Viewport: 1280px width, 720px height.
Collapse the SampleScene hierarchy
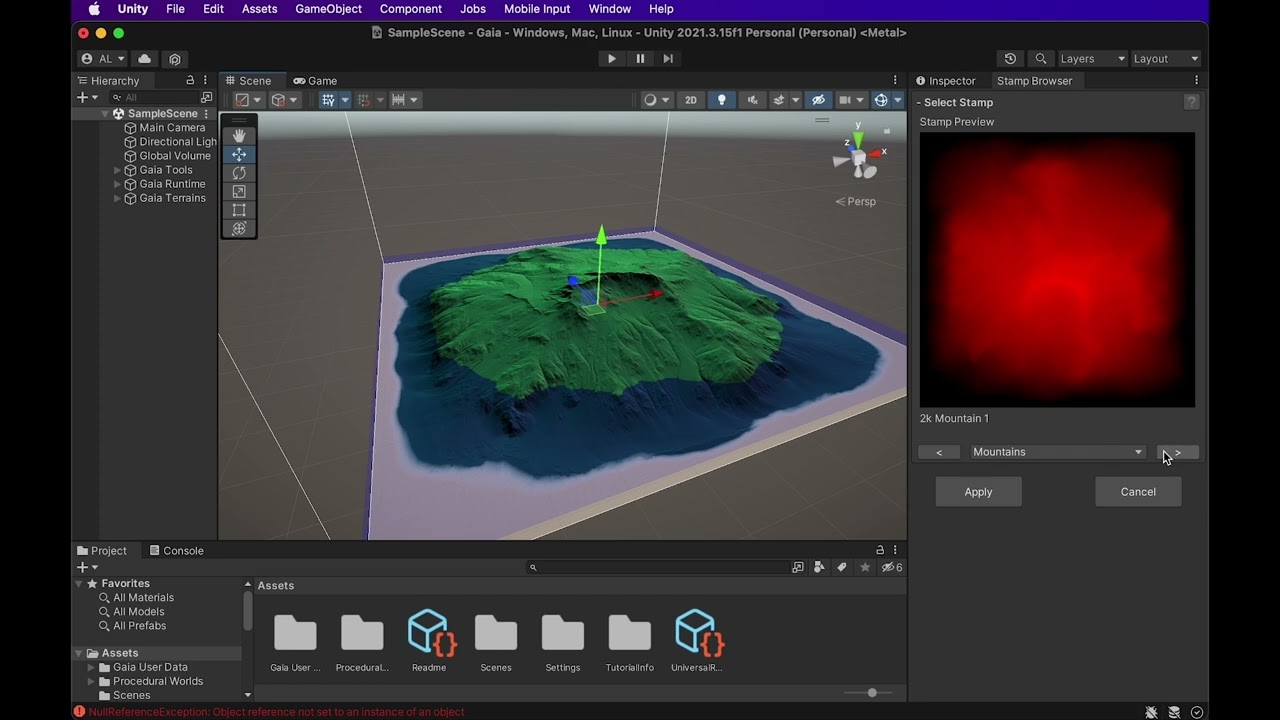(105, 114)
